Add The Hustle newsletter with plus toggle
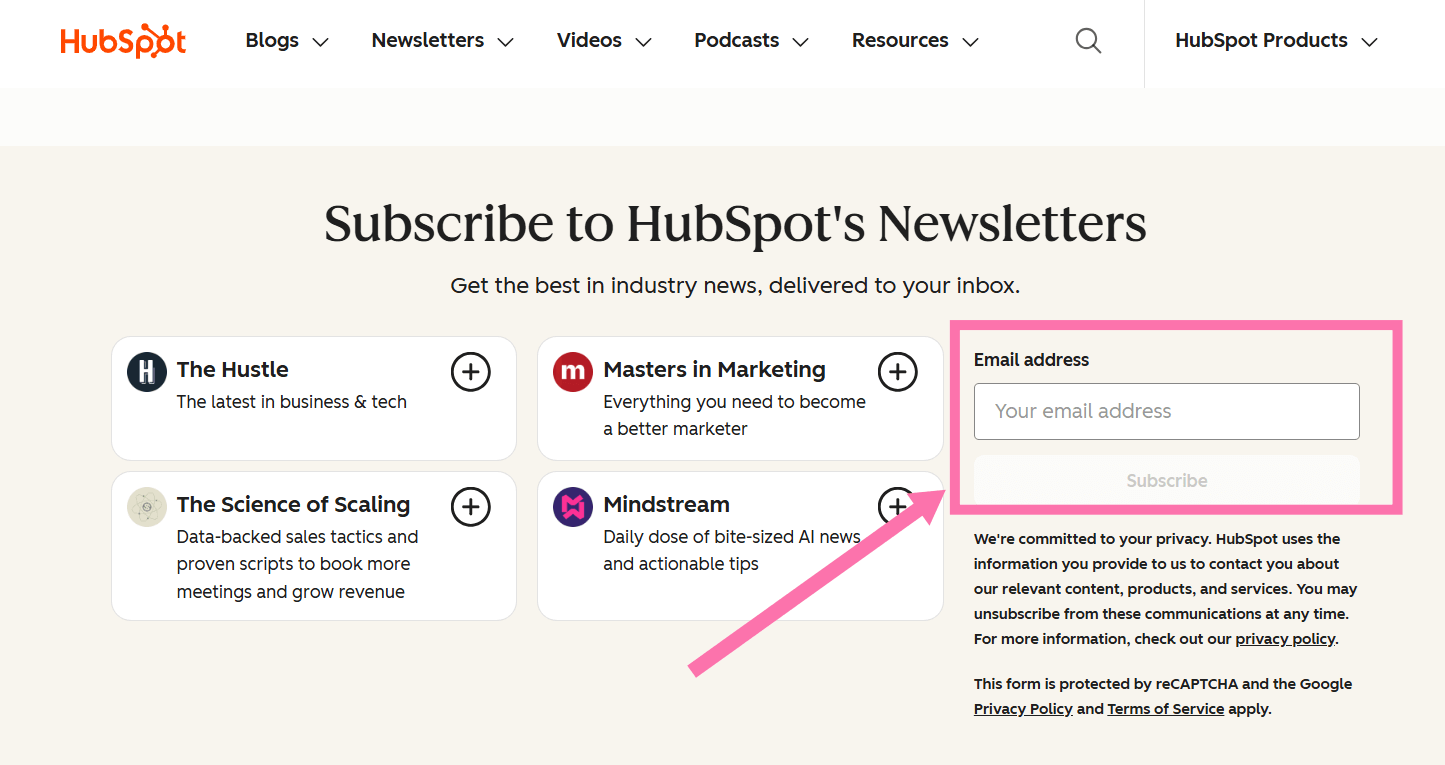 [471, 372]
